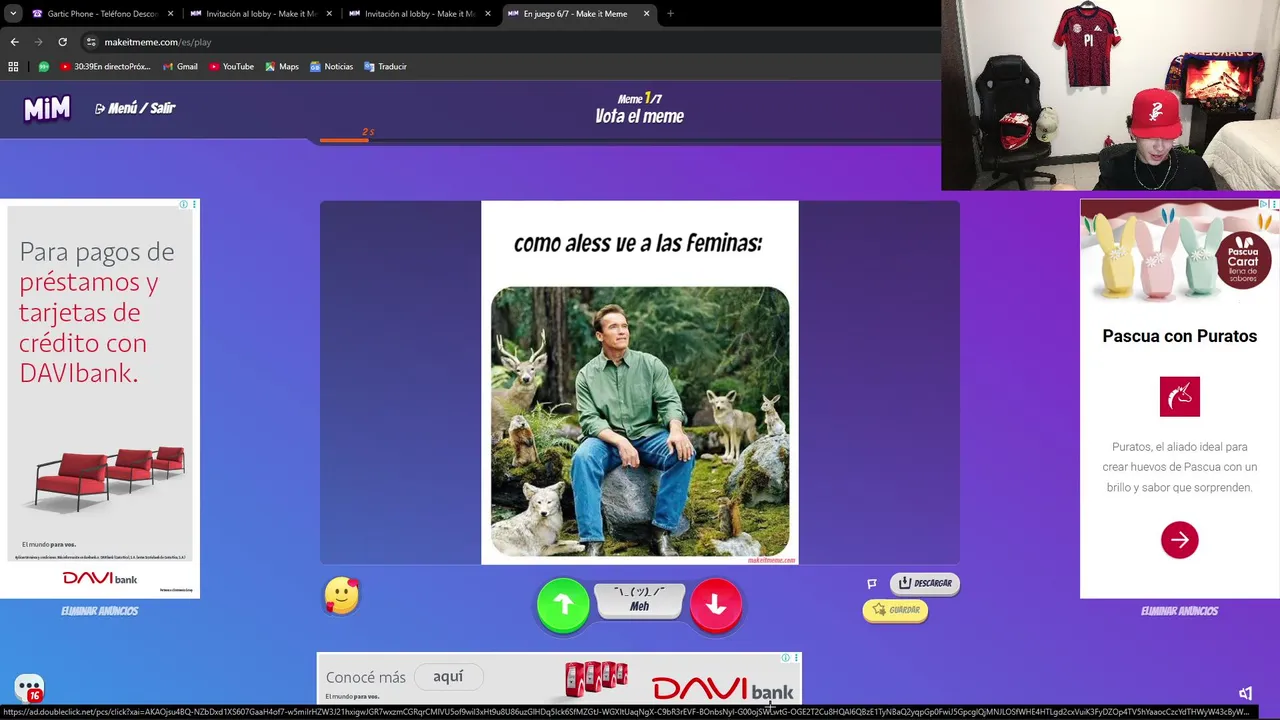Open YouTube bookmark
The image size is (1280, 720).
[230, 67]
